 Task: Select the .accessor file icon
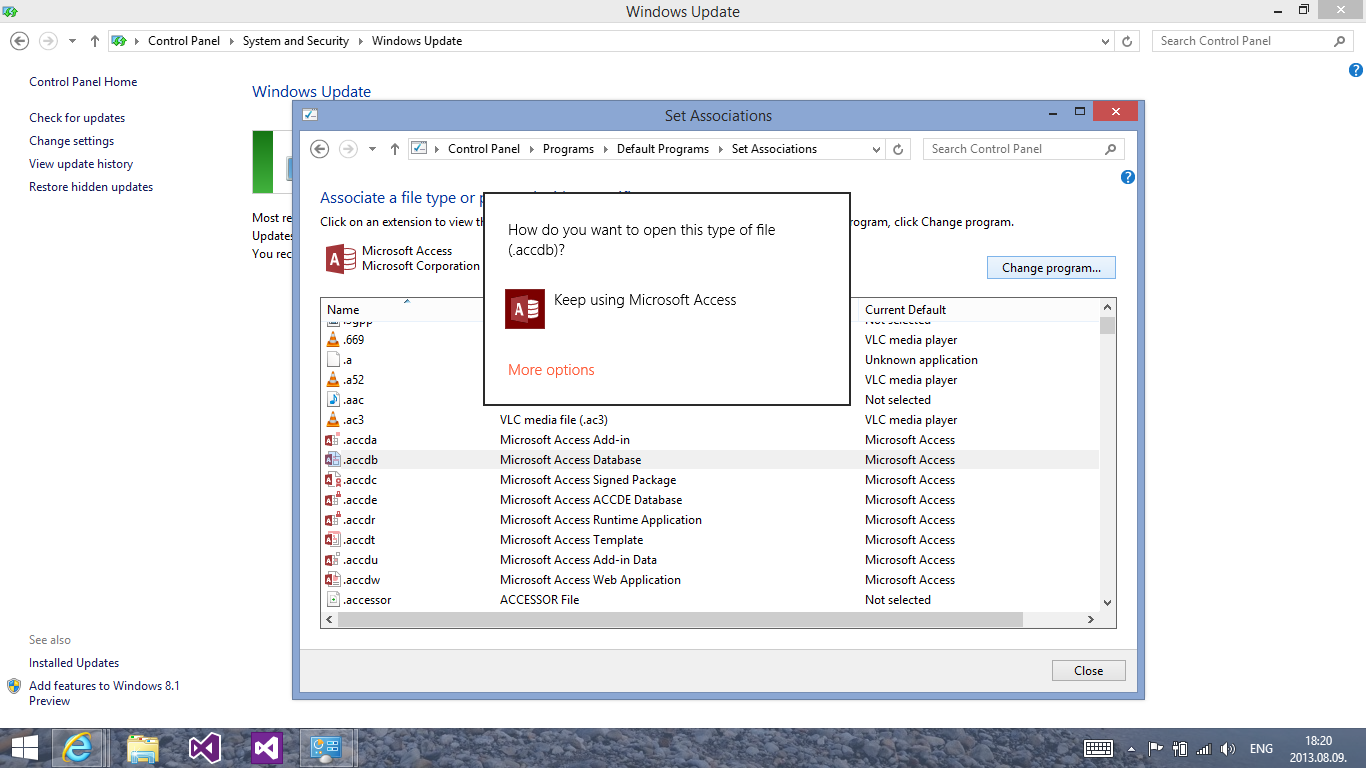(333, 600)
